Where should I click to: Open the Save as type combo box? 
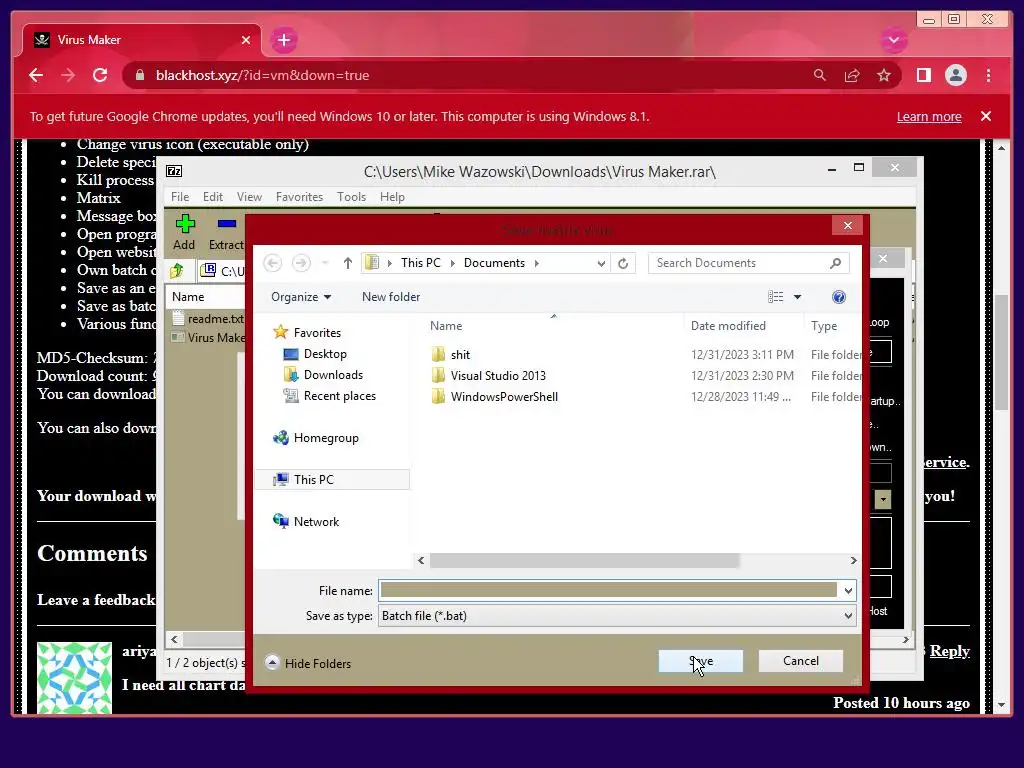617,615
